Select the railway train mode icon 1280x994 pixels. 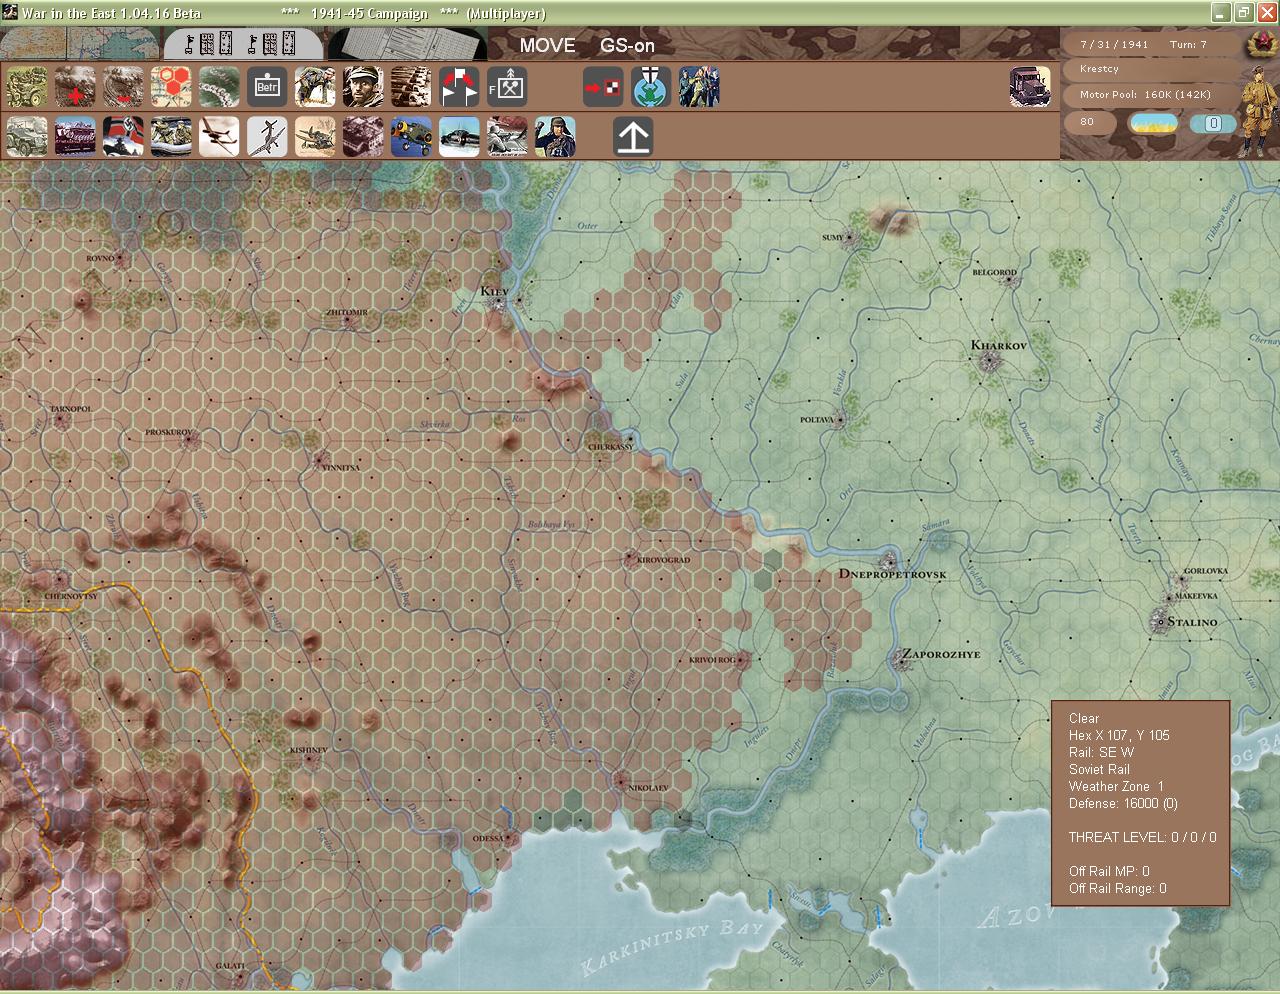coord(75,137)
